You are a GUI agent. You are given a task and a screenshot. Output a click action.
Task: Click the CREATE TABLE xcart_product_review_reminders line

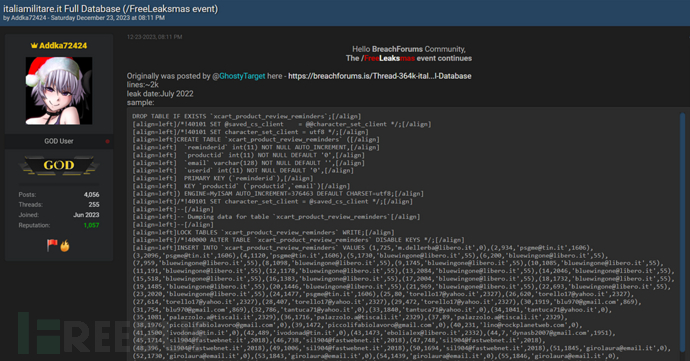coord(256,140)
